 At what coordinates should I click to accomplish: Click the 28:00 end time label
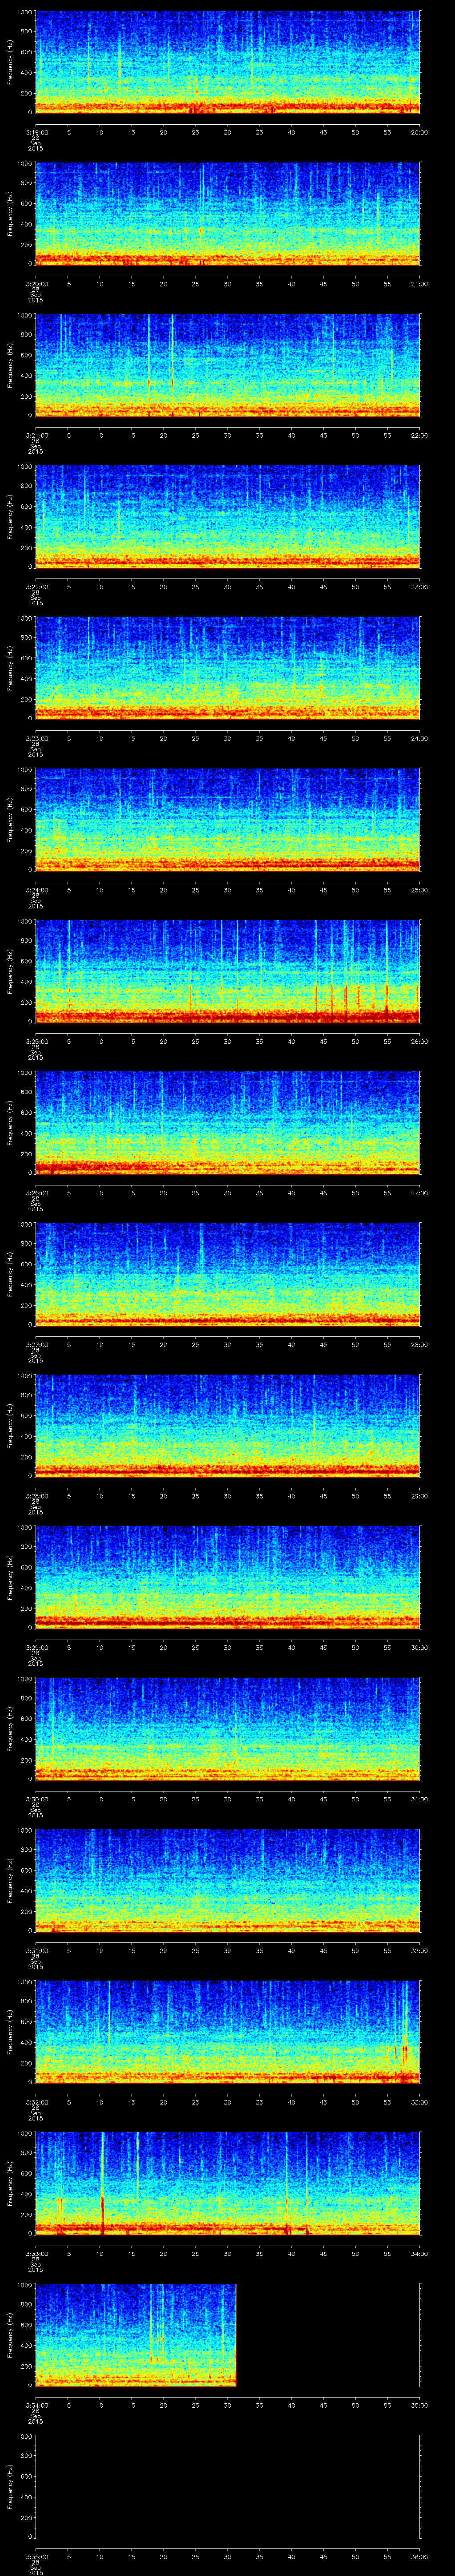coord(420,1344)
